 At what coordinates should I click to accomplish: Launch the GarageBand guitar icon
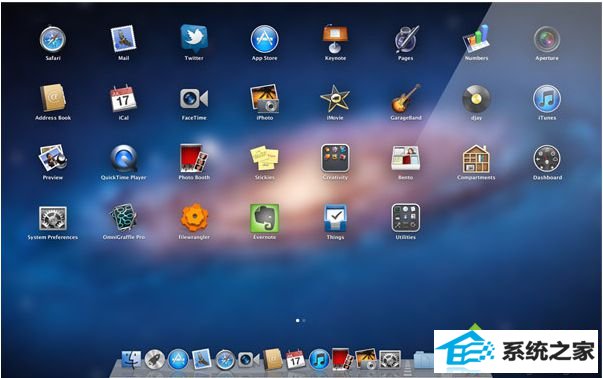click(406, 98)
